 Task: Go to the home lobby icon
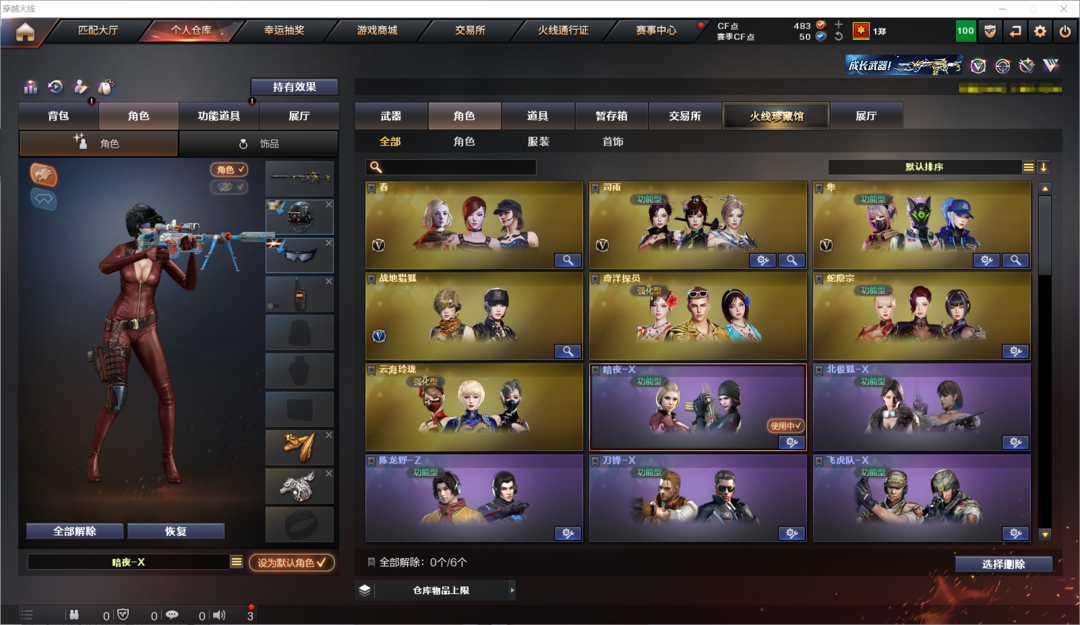pyautogui.click(x=25, y=32)
